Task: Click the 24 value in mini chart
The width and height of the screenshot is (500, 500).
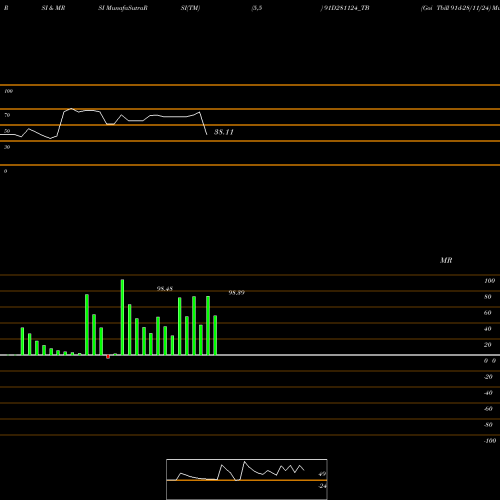Action: point(322,486)
